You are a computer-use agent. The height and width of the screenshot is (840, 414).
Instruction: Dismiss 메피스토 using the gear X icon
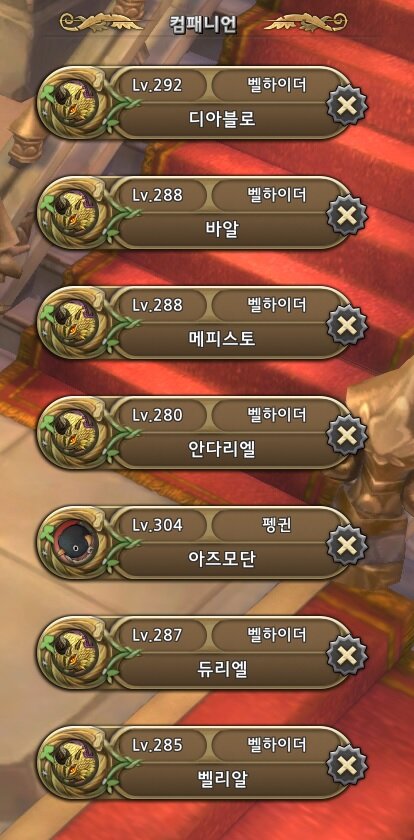coord(347,325)
